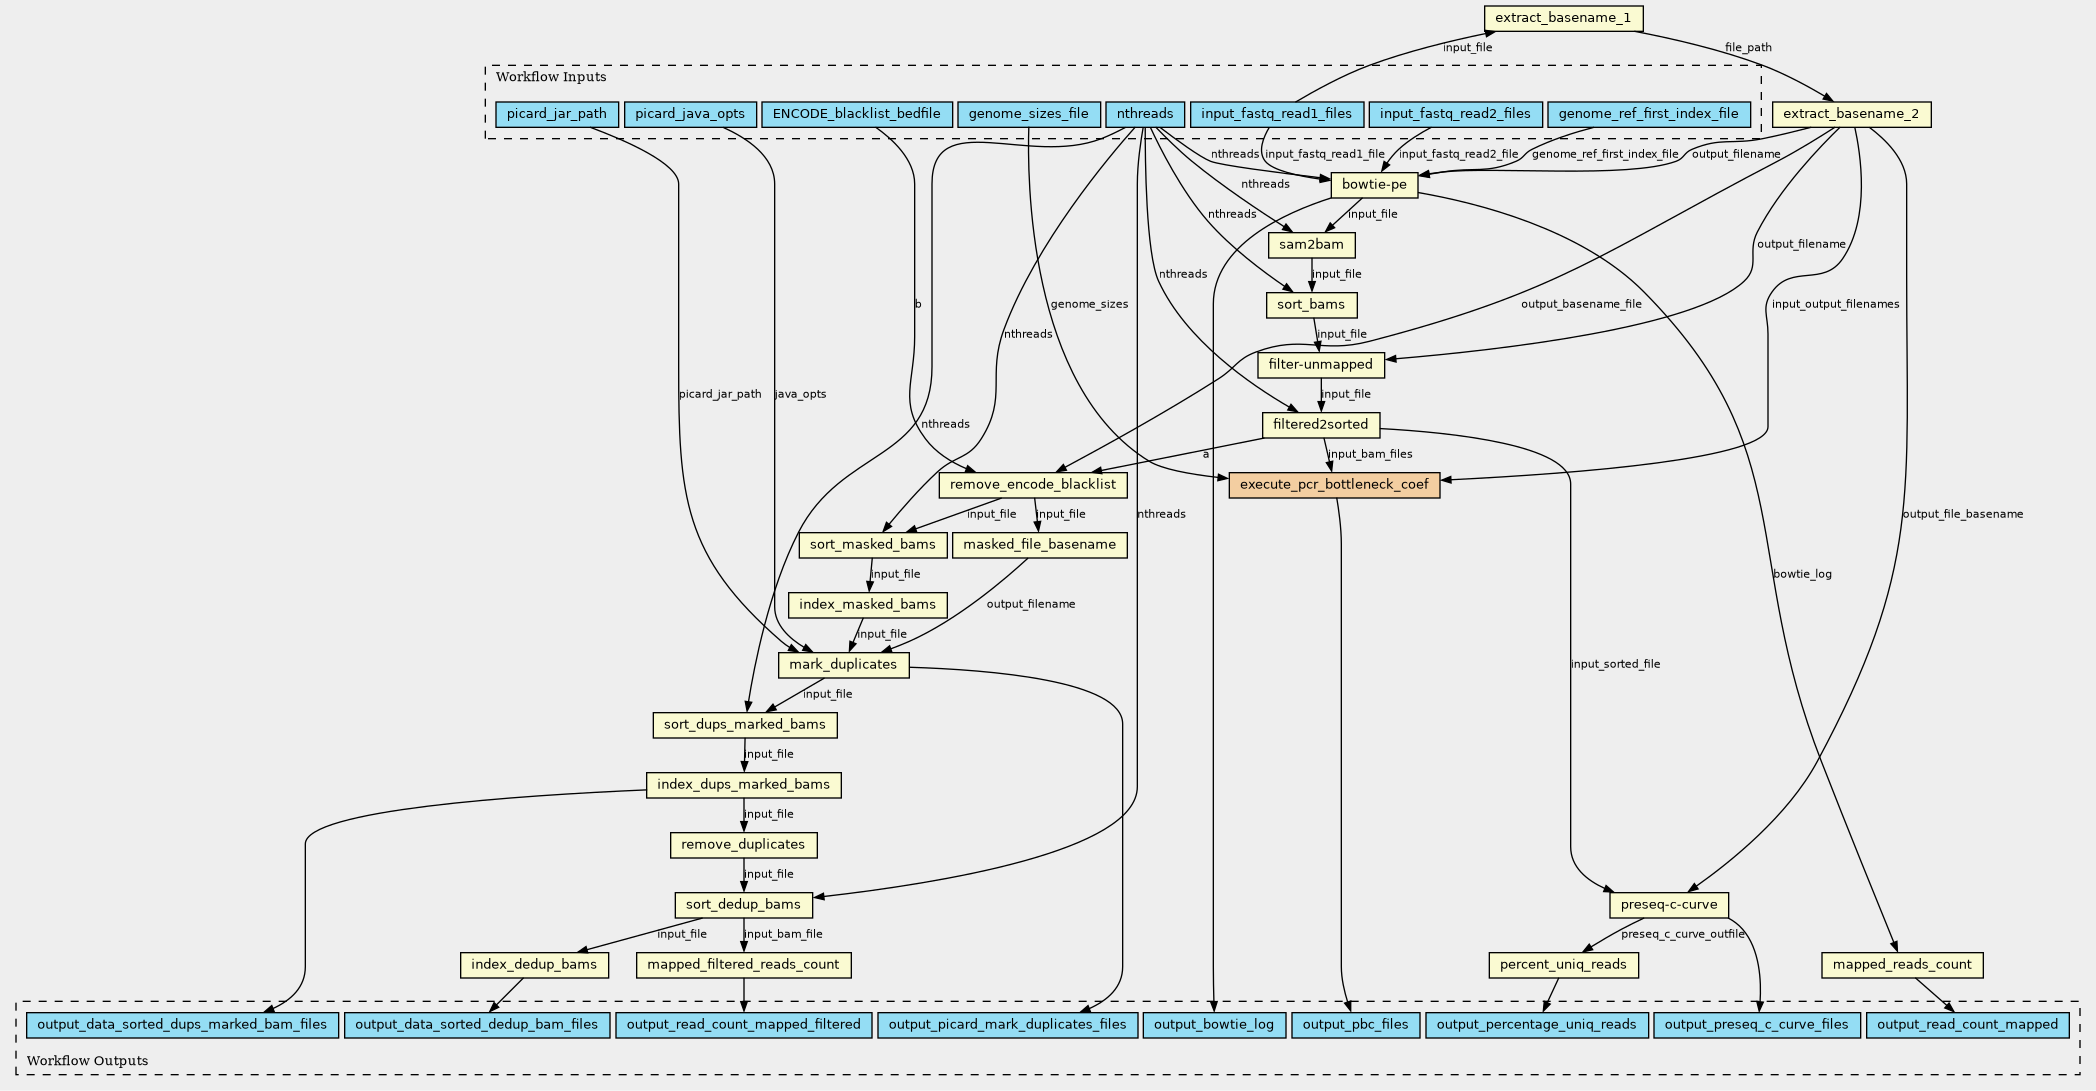Click the index_masked_bams node
The width and height of the screenshot is (2096, 1091).
pos(866,605)
